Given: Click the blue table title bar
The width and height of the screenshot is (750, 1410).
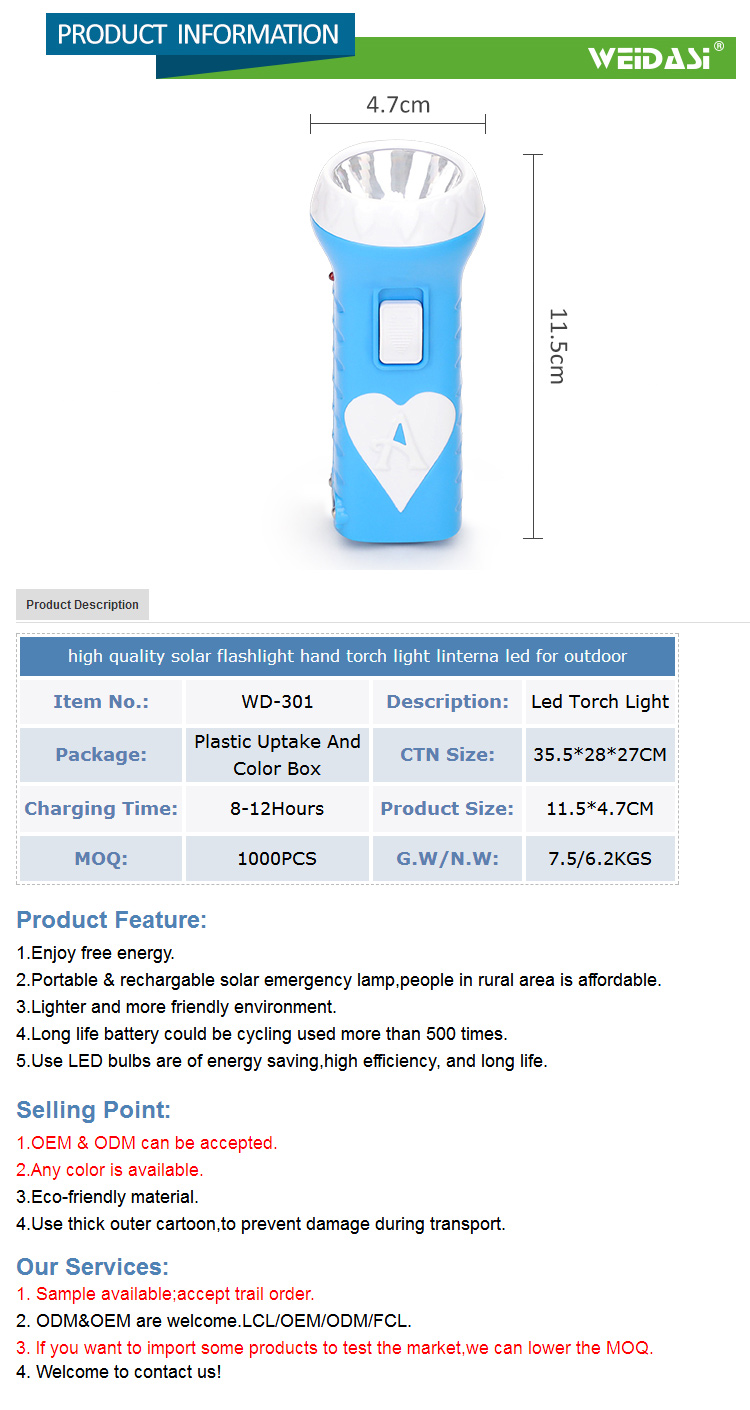Looking at the screenshot, I should pos(347,656).
